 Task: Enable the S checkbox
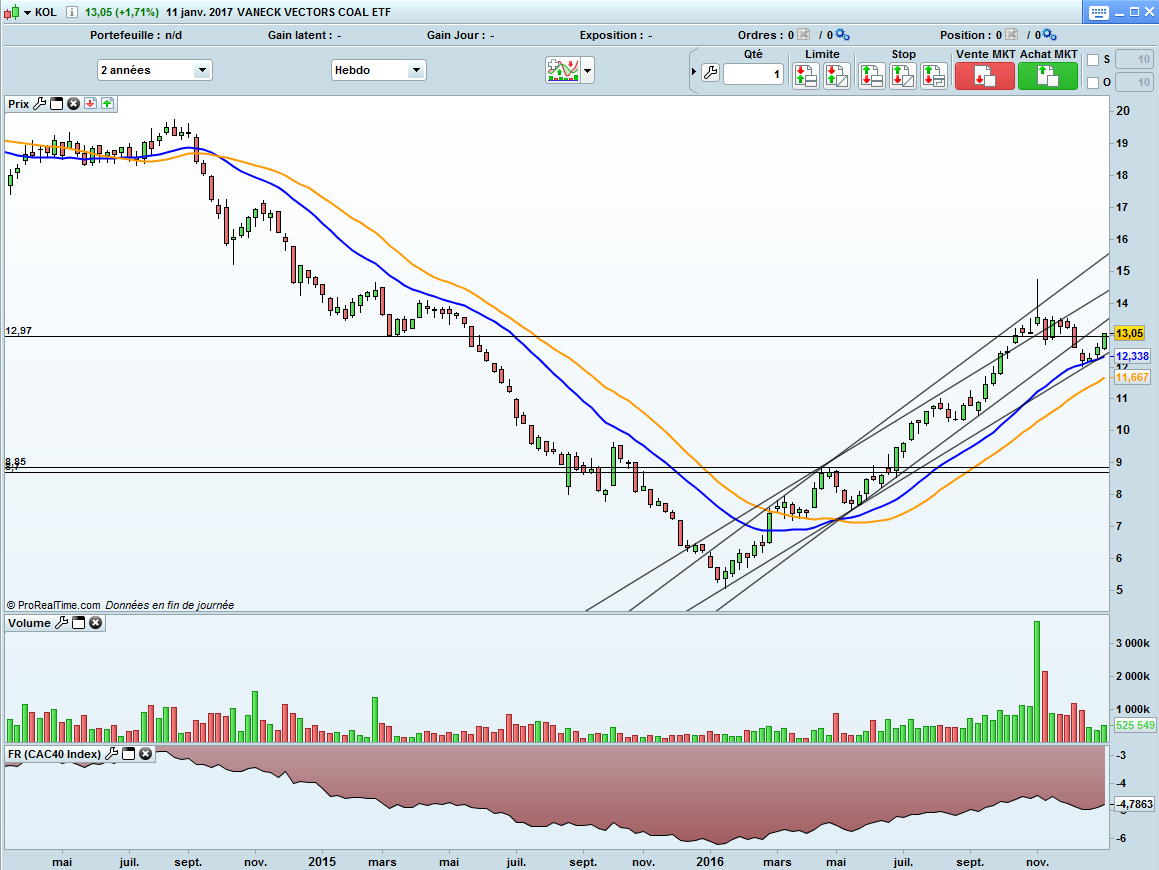tap(1093, 60)
